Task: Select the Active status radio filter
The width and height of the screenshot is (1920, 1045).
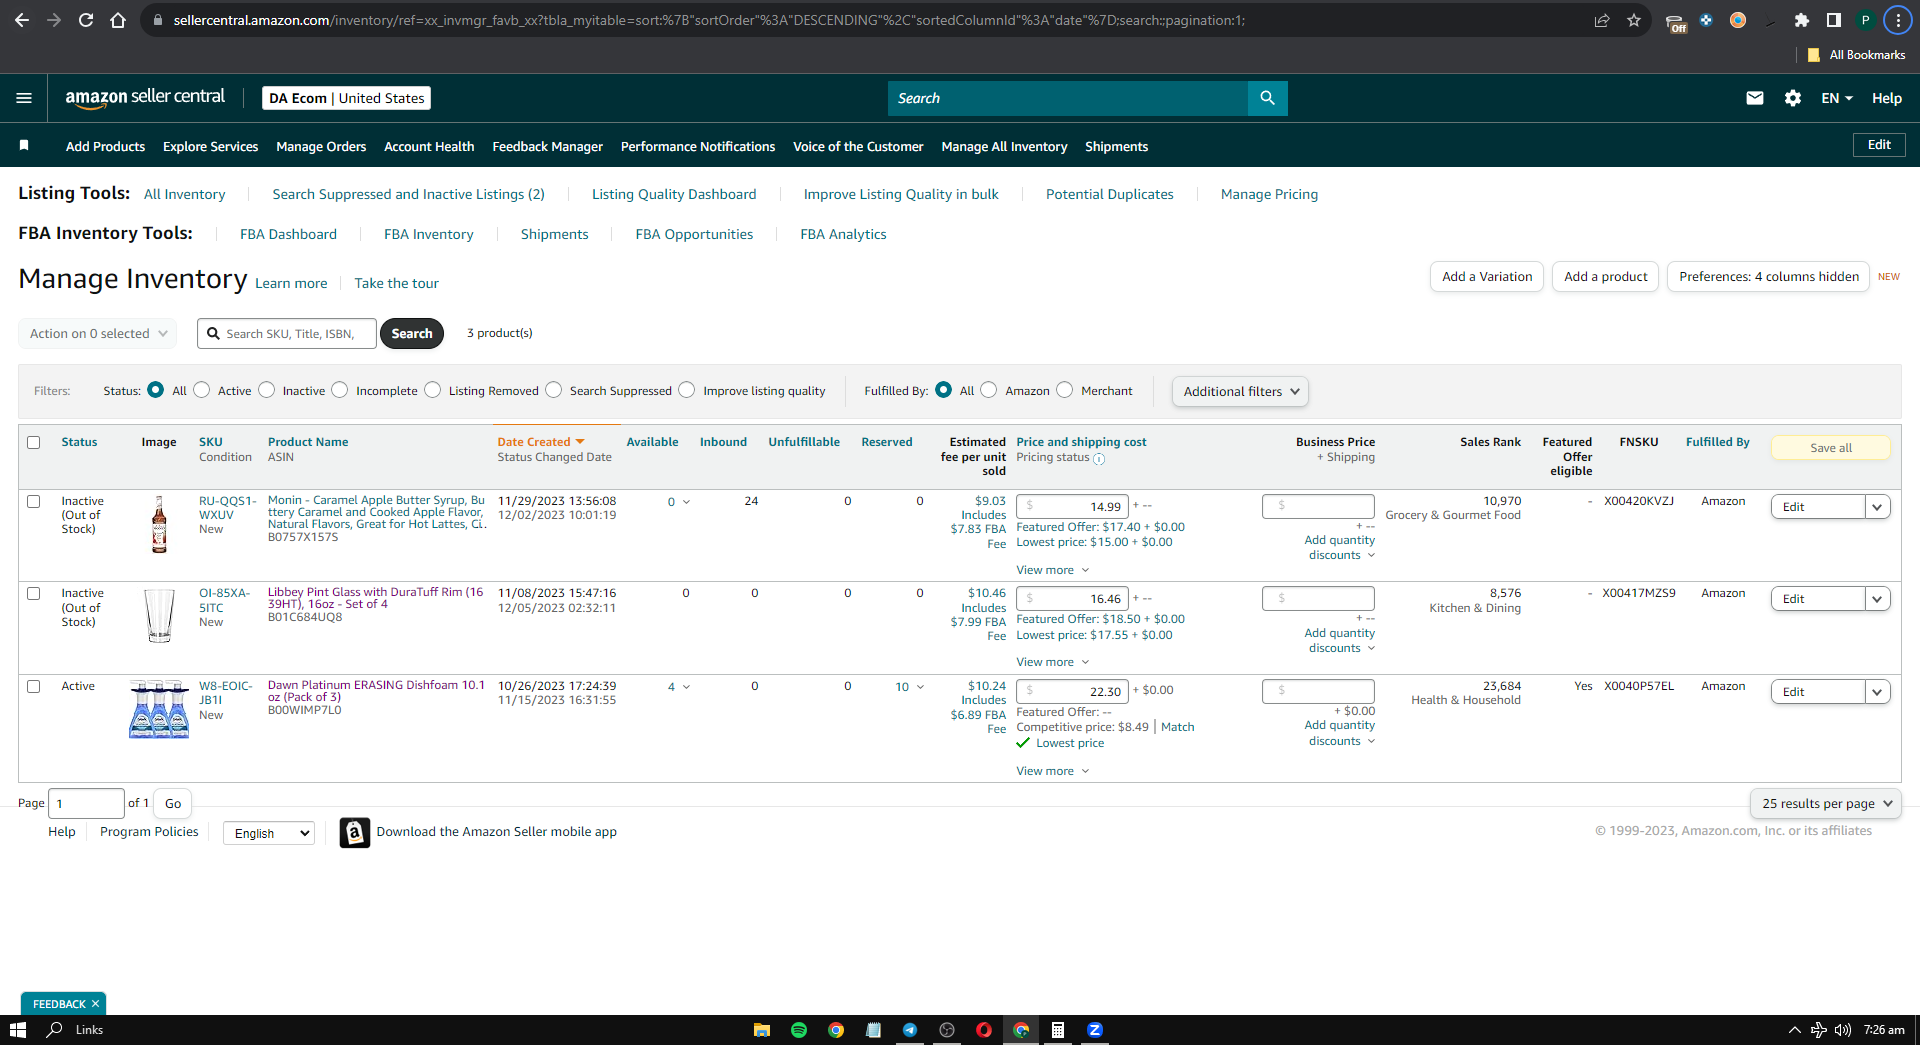Action: point(202,390)
